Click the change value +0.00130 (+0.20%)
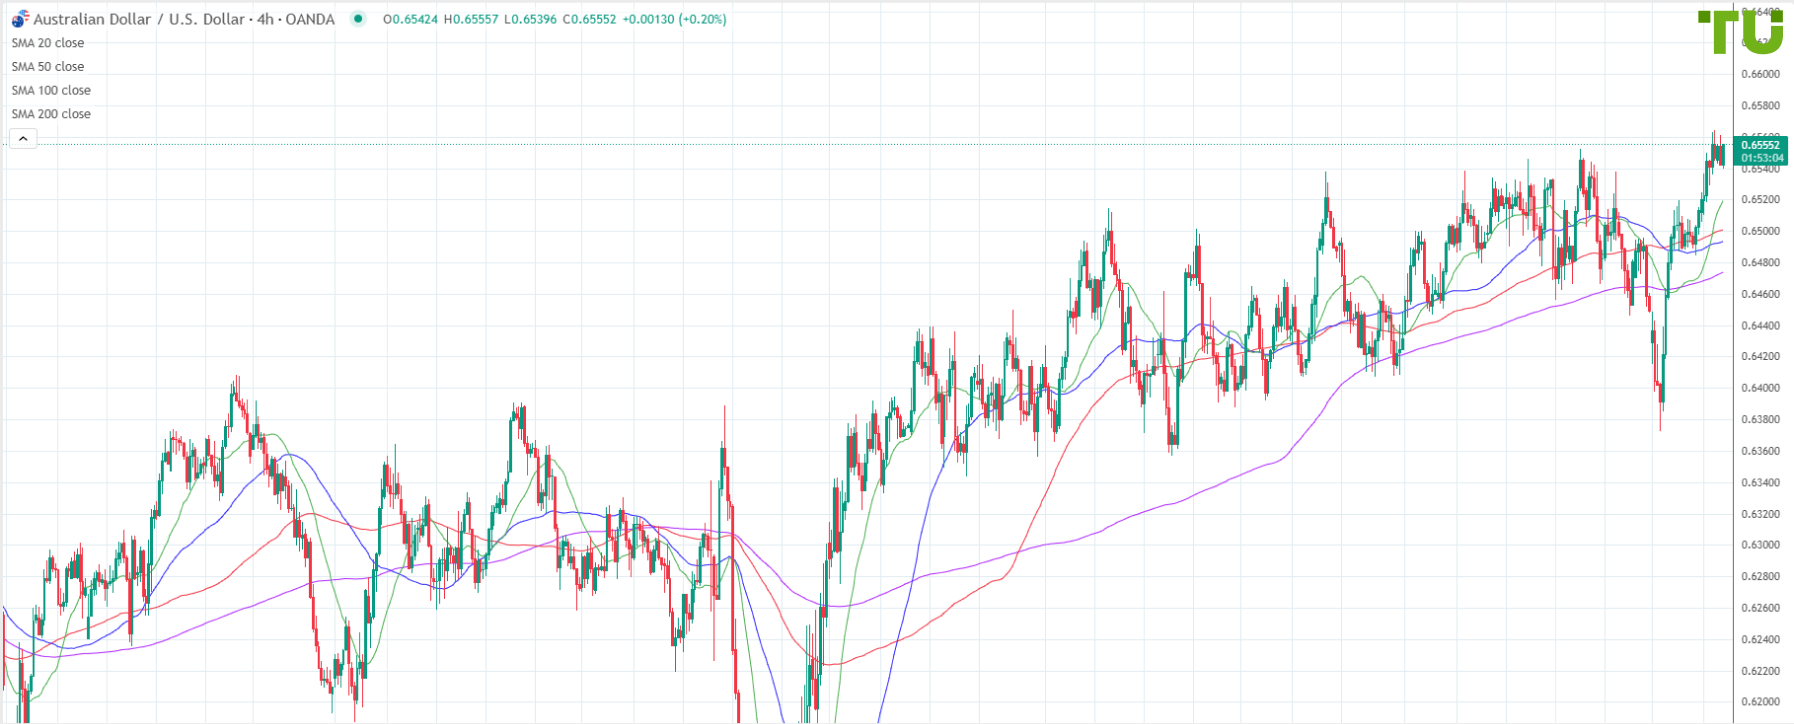The width and height of the screenshot is (1794, 724). tap(675, 19)
